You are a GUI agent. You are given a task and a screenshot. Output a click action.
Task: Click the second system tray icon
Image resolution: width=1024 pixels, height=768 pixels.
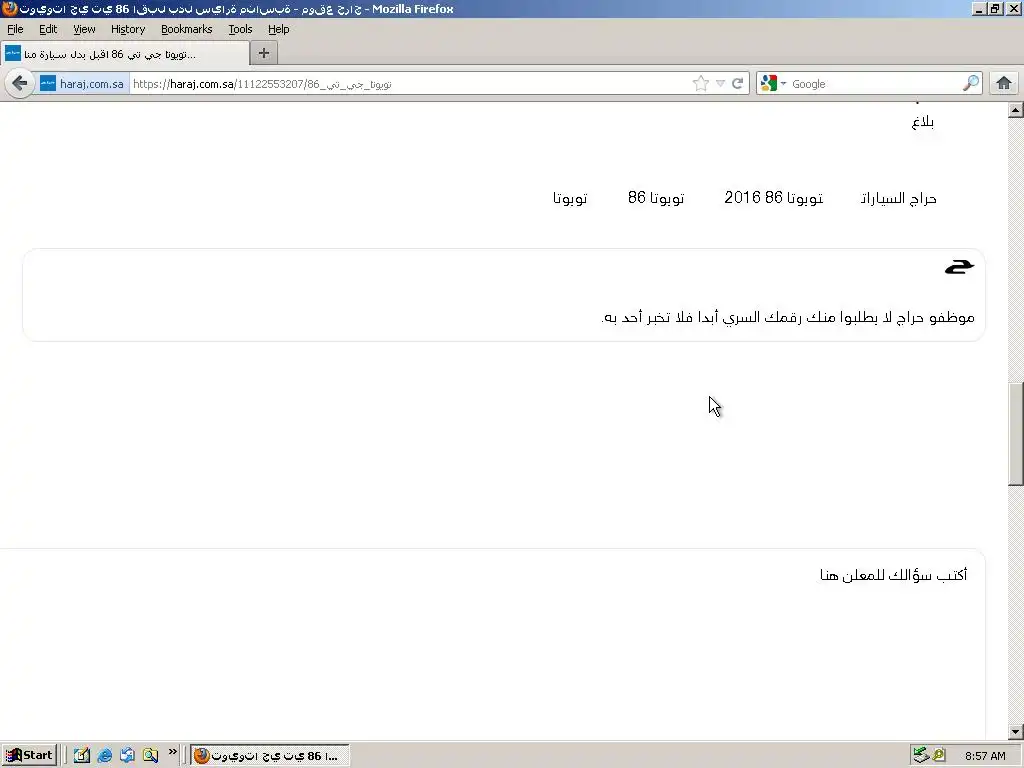[x=939, y=756]
